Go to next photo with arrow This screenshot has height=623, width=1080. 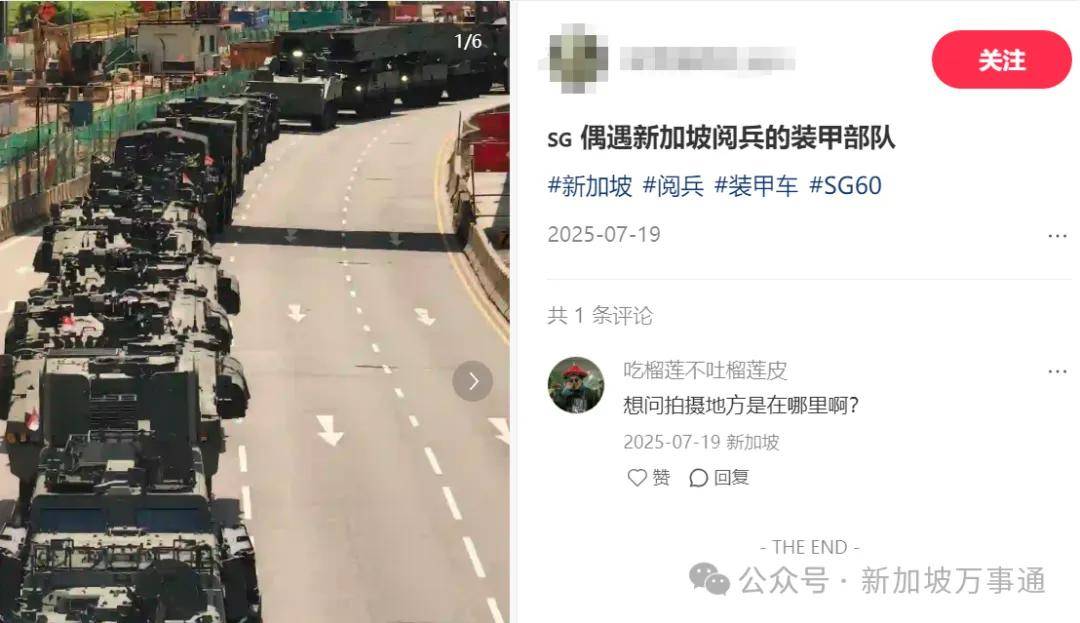click(x=472, y=381)
